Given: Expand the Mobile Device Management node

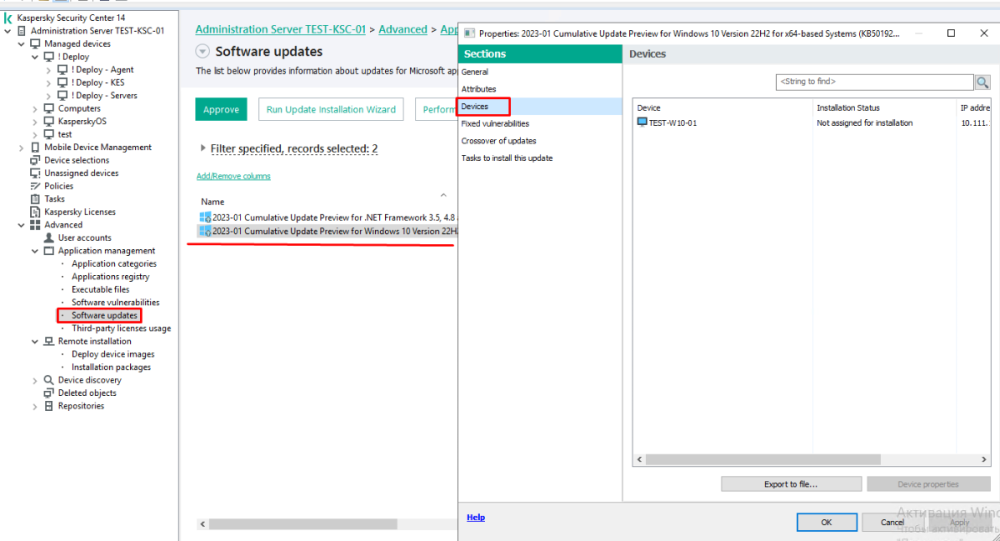Looking at the screenshot, I should pos(21,147).
